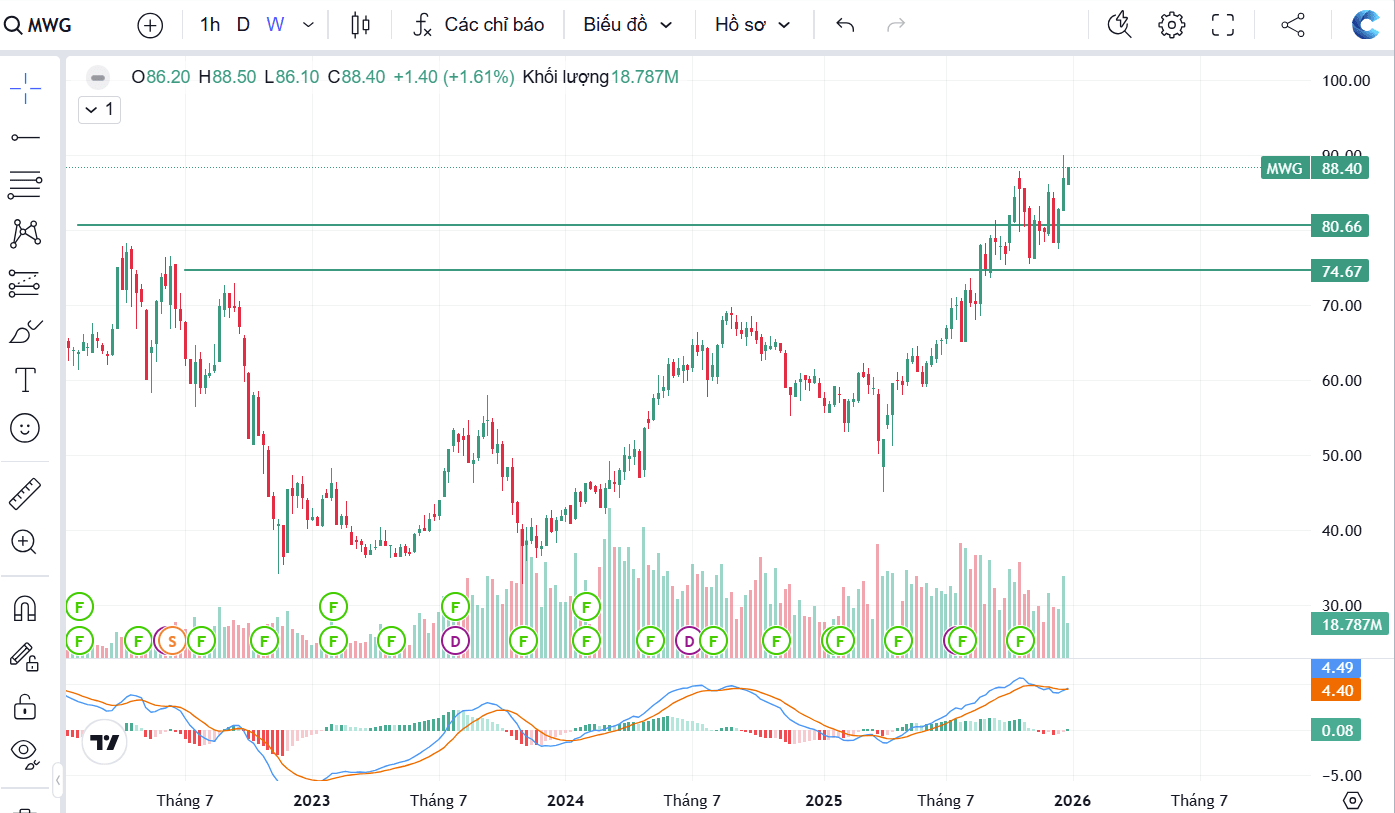Collapse the left drawing toolbar arrow
1395x813 pixels.
[x=58, y=779]
